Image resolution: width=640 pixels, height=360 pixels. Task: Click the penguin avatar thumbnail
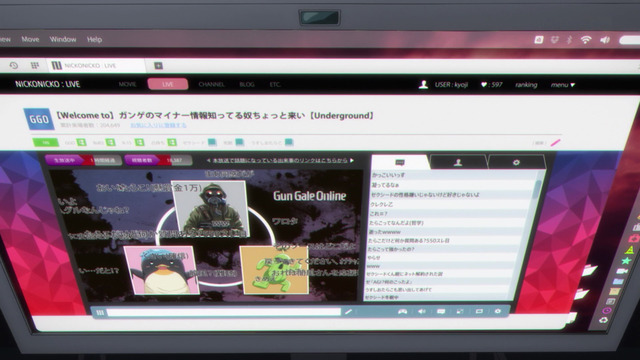click(161, 270)
